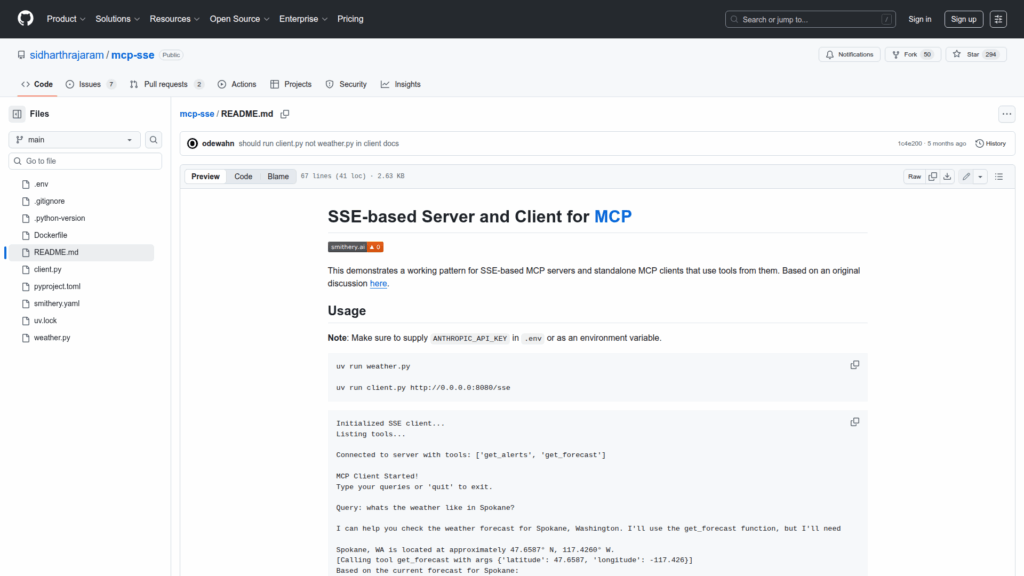Copy the README.md file path

285,114
